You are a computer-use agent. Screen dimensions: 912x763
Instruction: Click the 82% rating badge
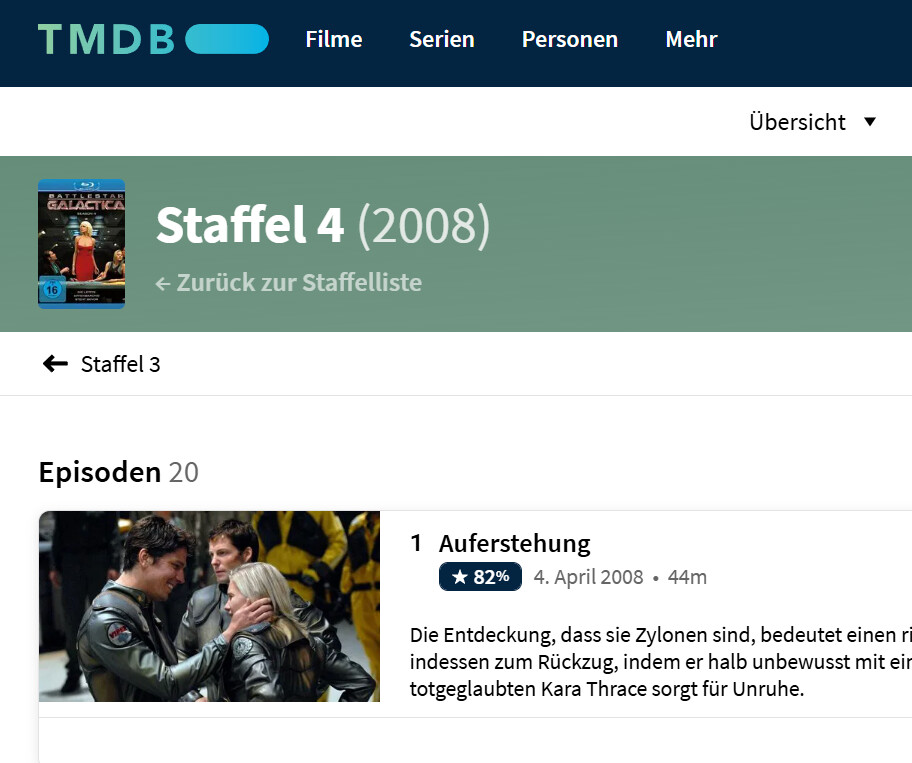click(480, 577)
